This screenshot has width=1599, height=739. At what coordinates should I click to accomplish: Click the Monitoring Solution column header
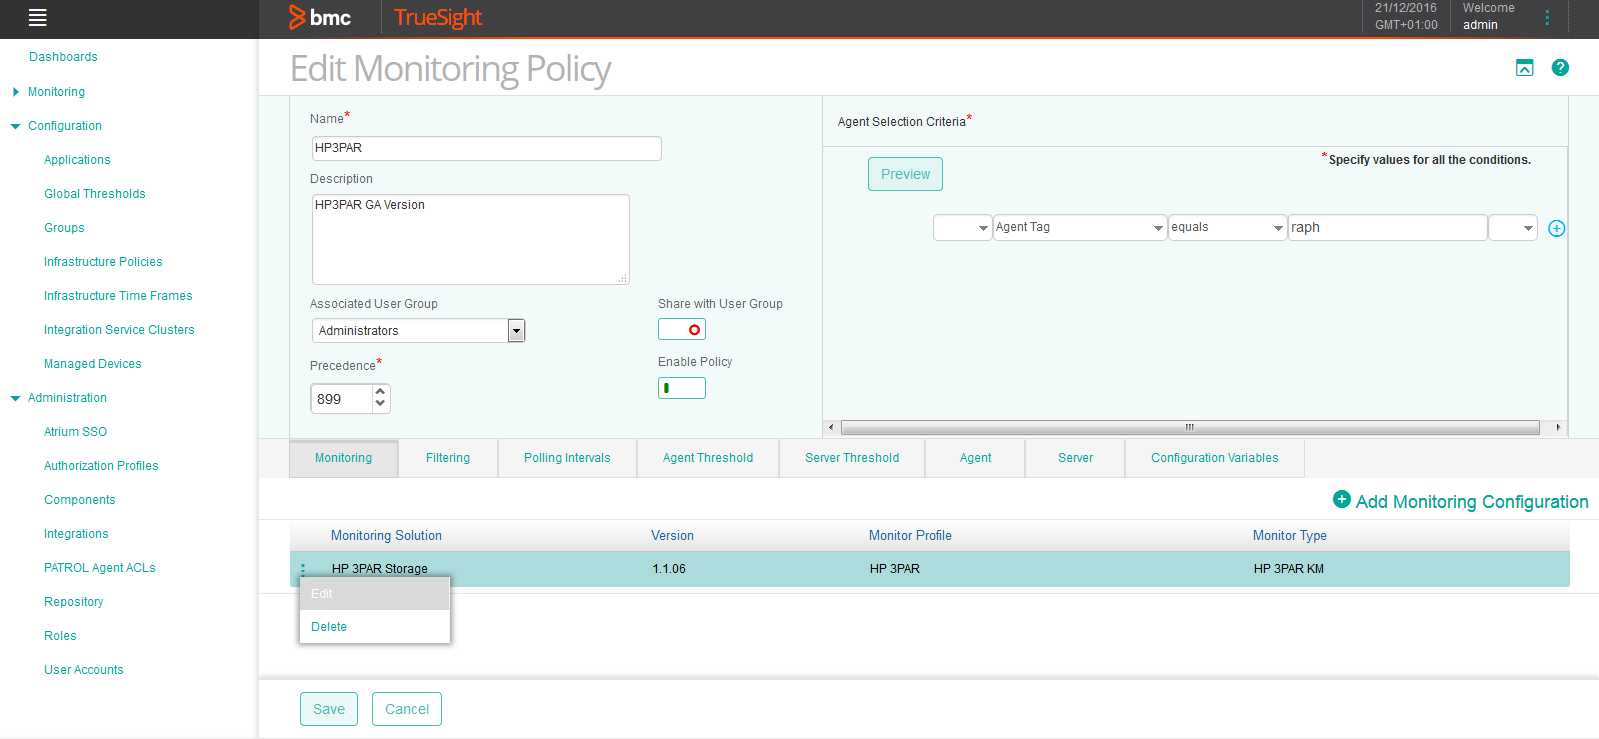(386, 536)
